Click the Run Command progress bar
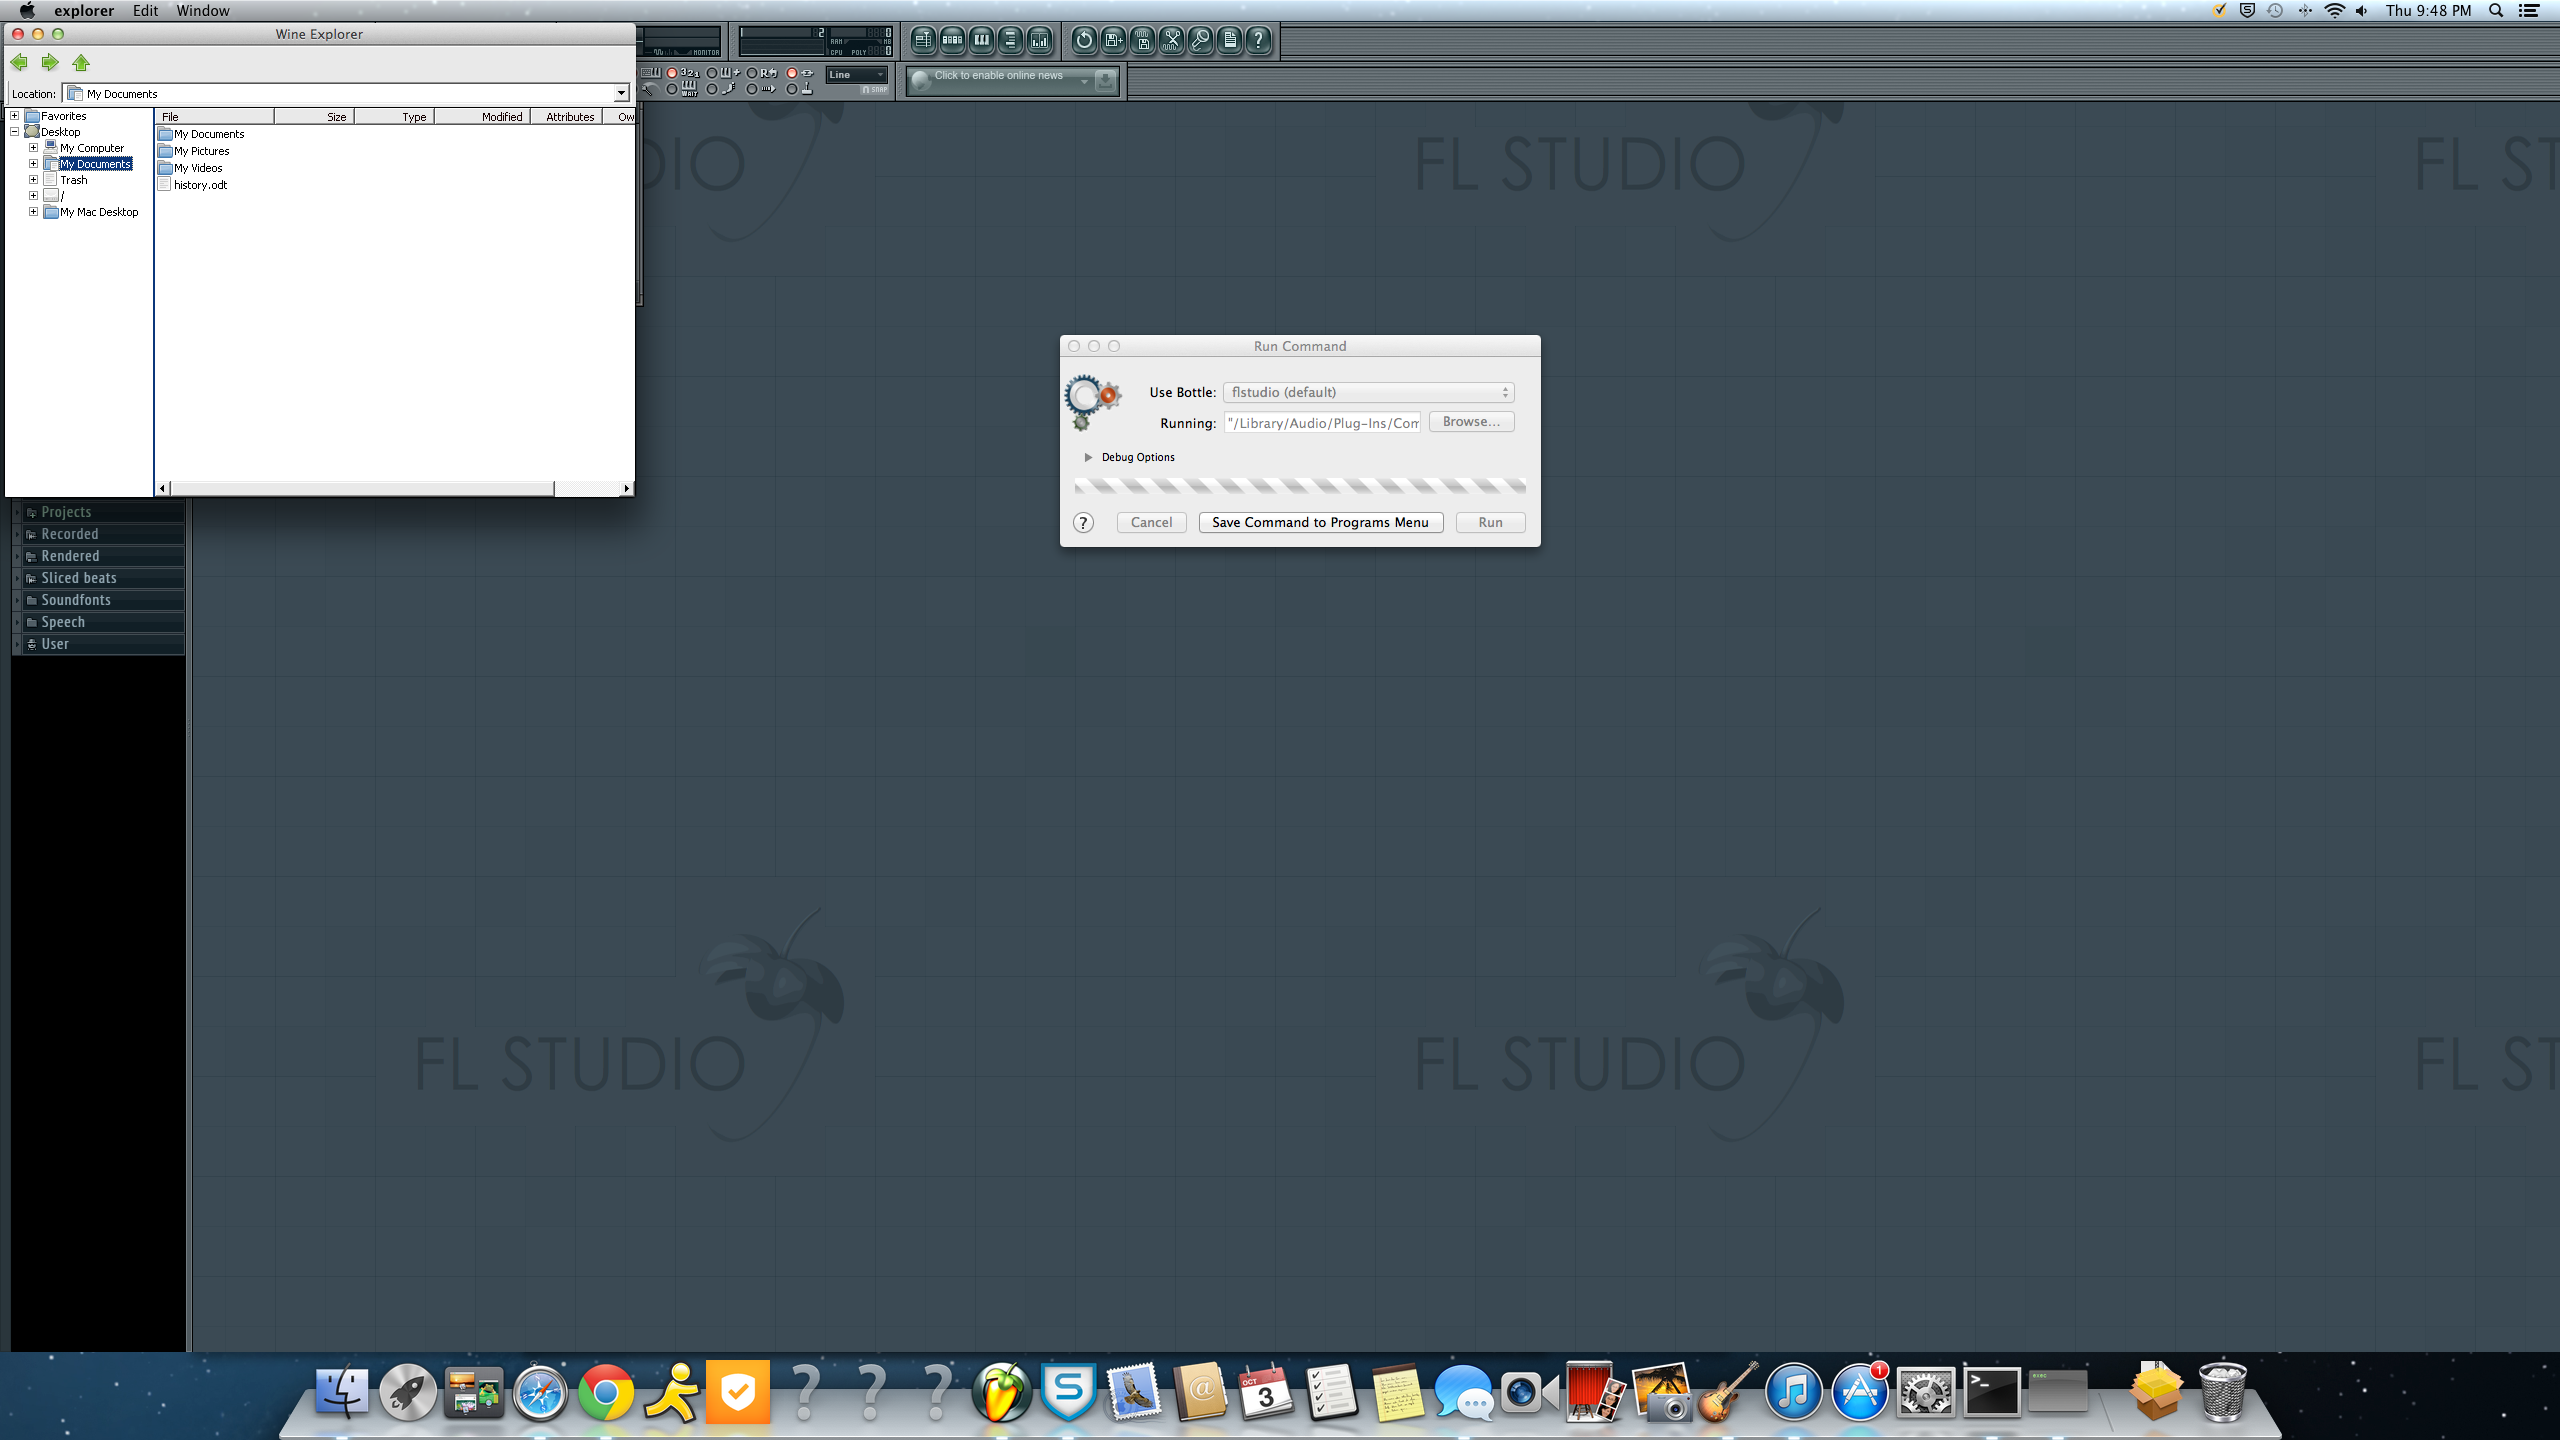This screenshot has height=1440, width=2560. pyautogui.click(x=1299, y=486)
